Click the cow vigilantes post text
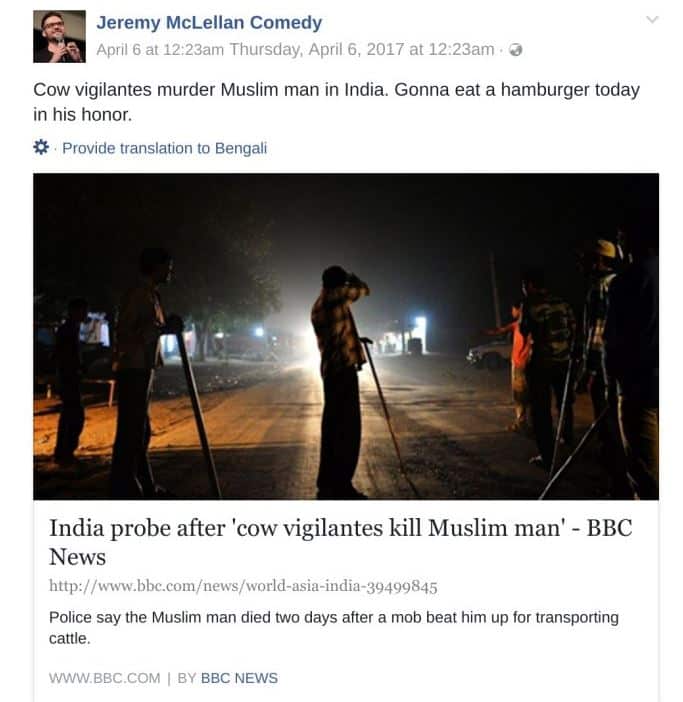This screenshot has height=702, width=683. click(336, 102)
